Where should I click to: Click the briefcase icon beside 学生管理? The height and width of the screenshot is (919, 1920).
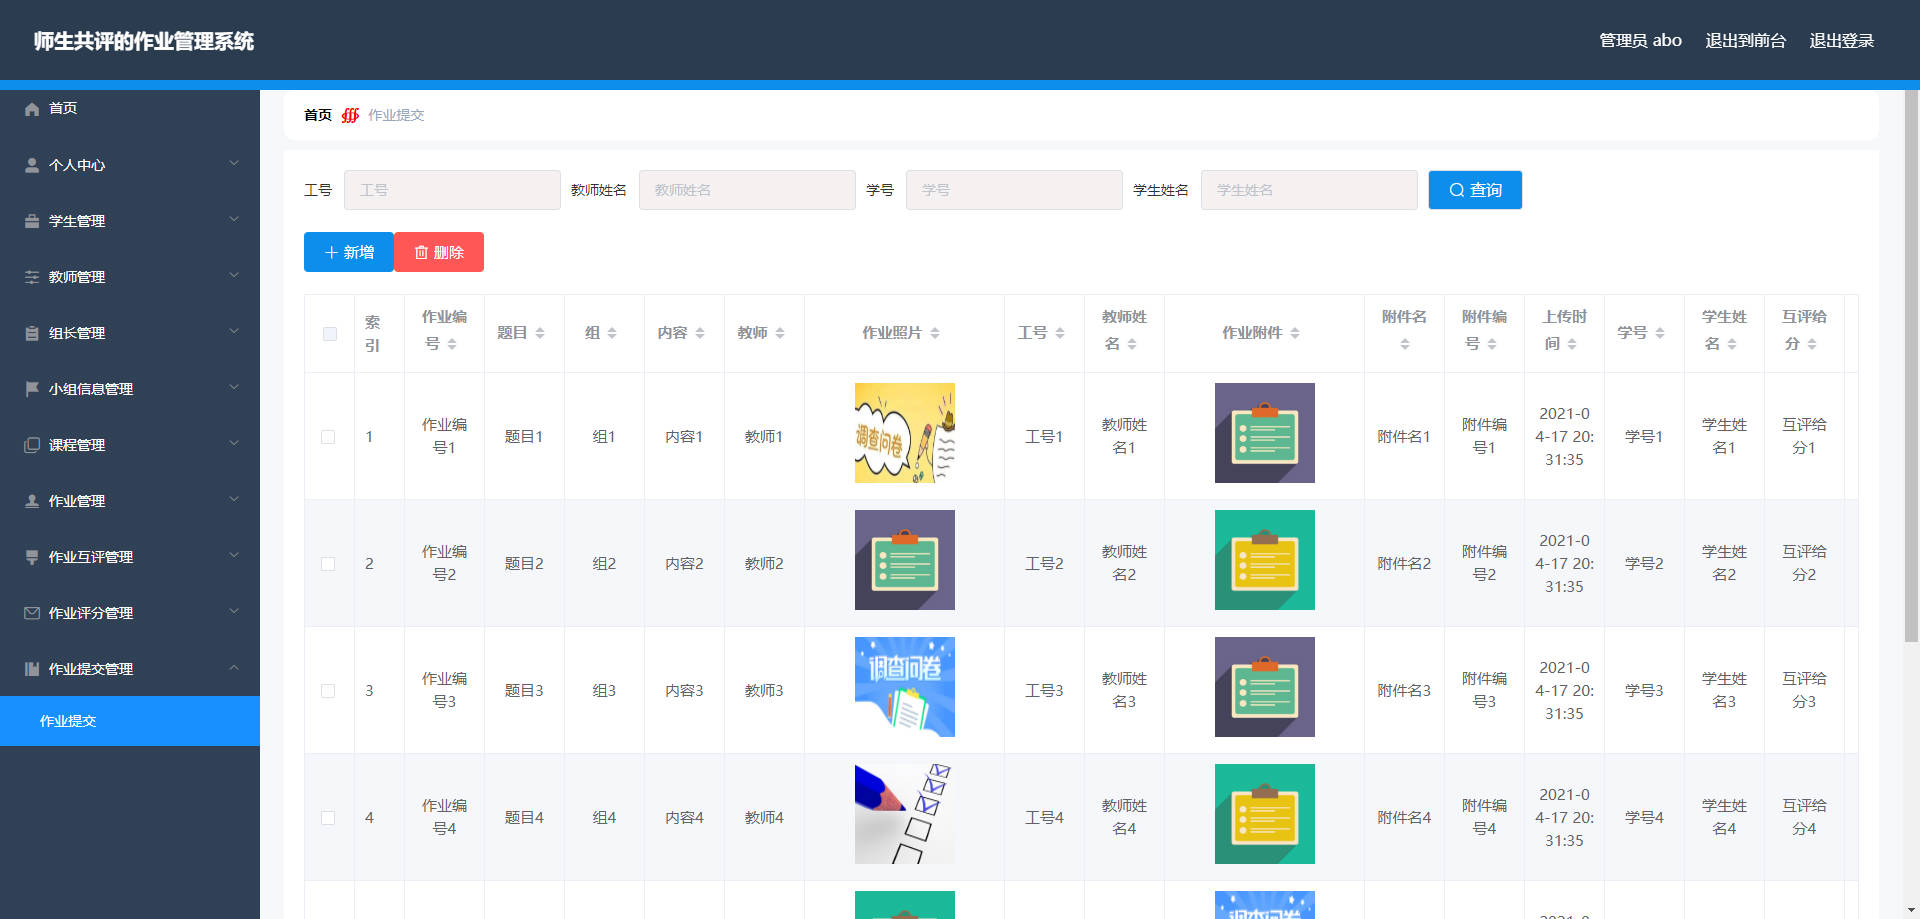(32, 221)
